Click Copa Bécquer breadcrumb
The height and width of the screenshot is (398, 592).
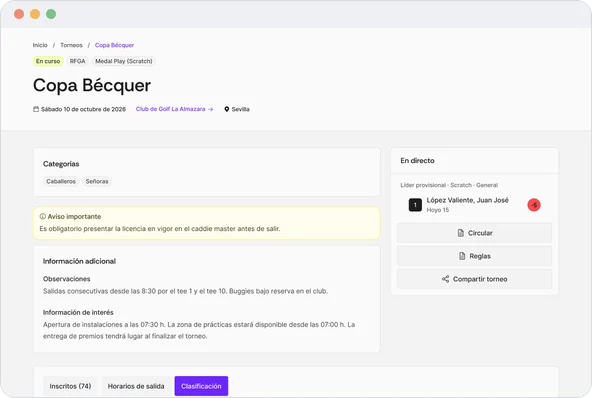(x=114, y=45)
